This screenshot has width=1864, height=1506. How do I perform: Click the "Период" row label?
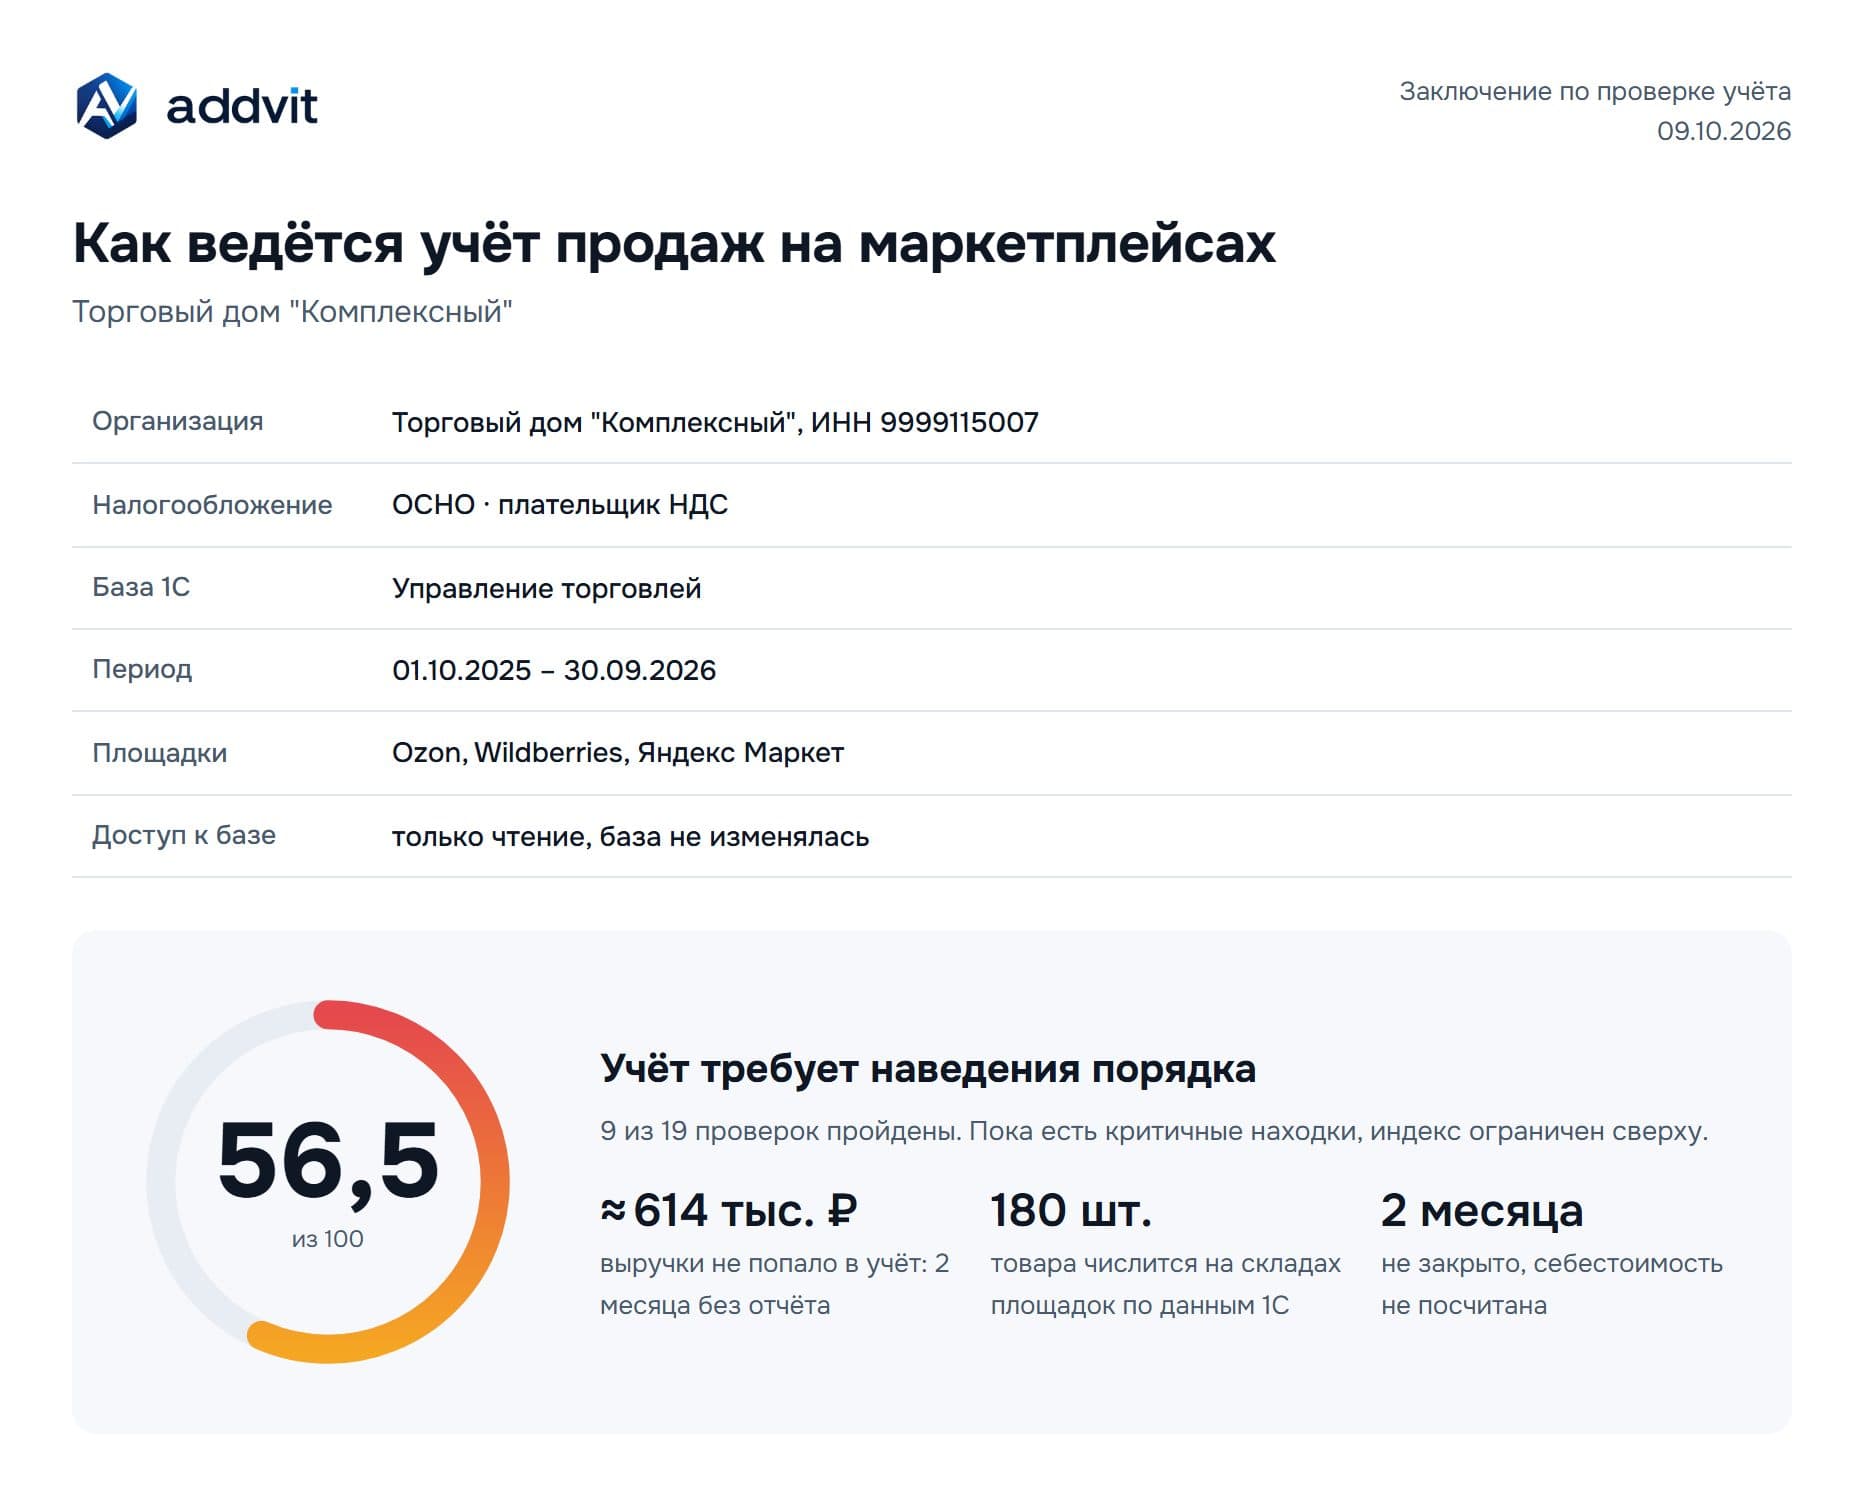142,669
